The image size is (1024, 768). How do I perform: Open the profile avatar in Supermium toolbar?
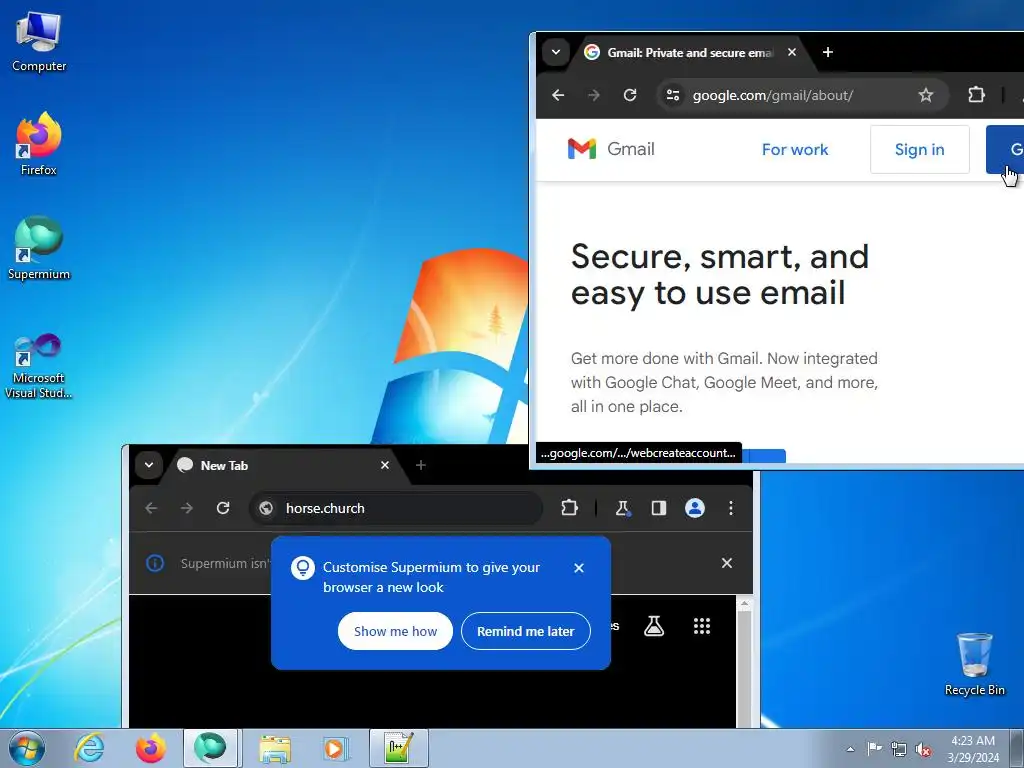(694, 508)
